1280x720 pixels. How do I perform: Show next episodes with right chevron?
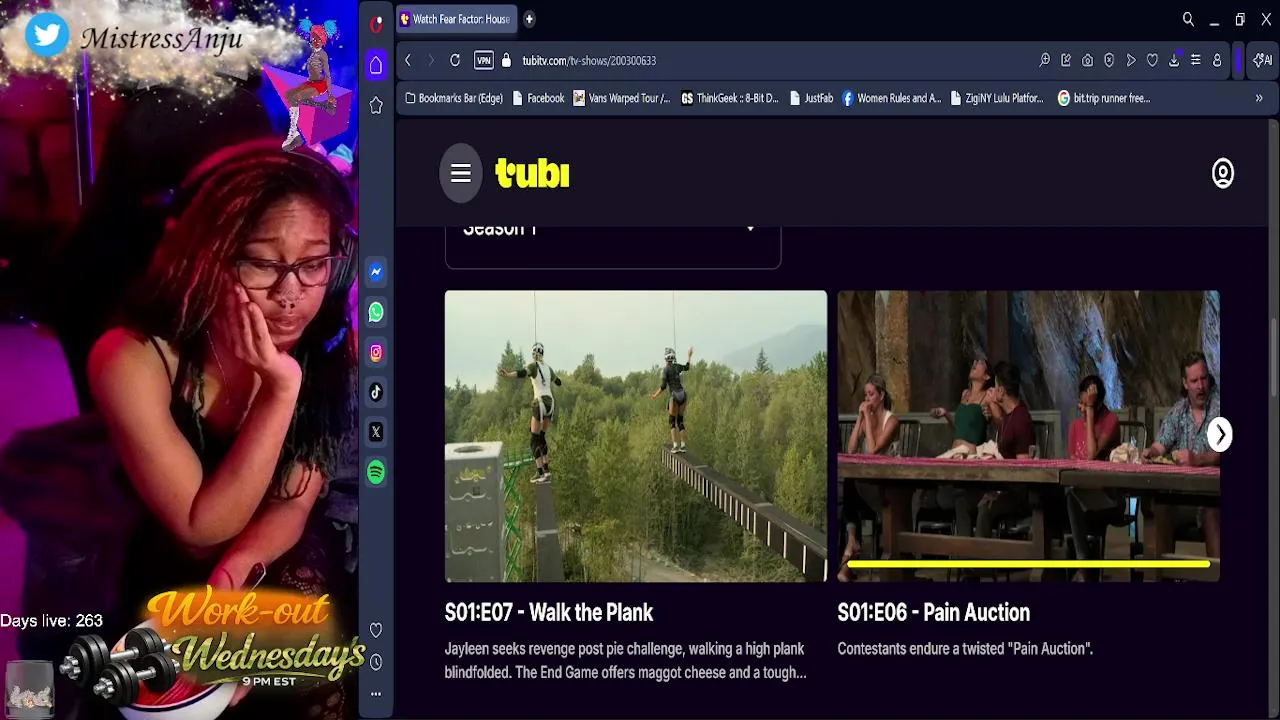(x=1220, y=434)
